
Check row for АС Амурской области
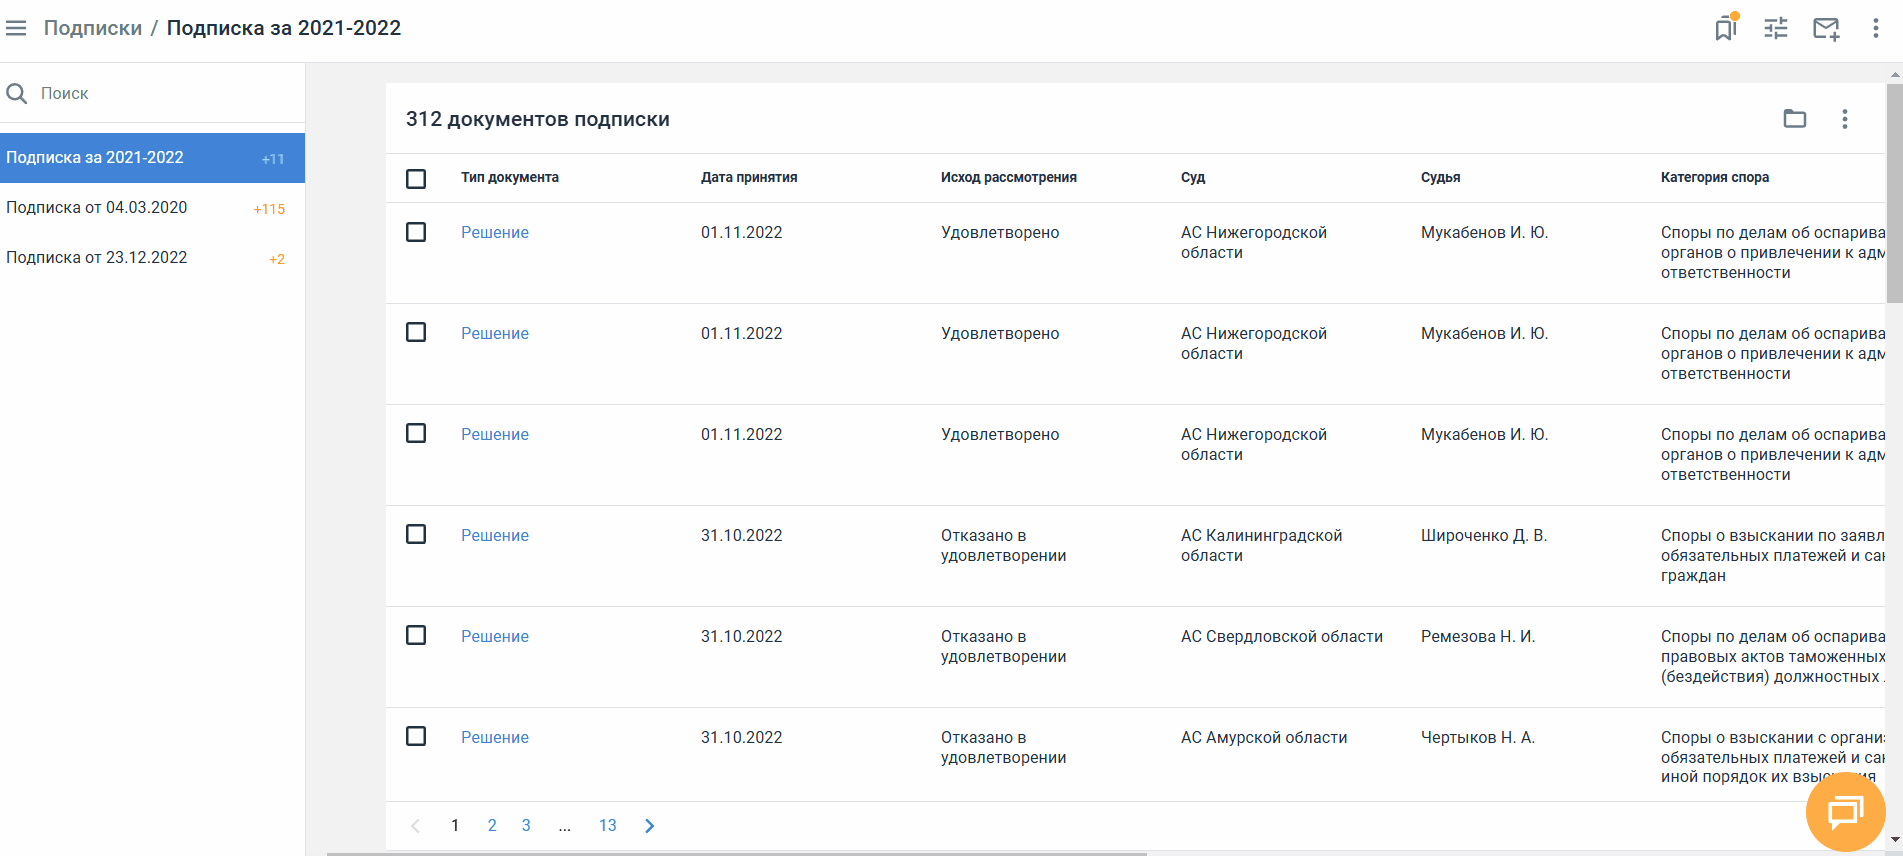(x=416, y=736)
